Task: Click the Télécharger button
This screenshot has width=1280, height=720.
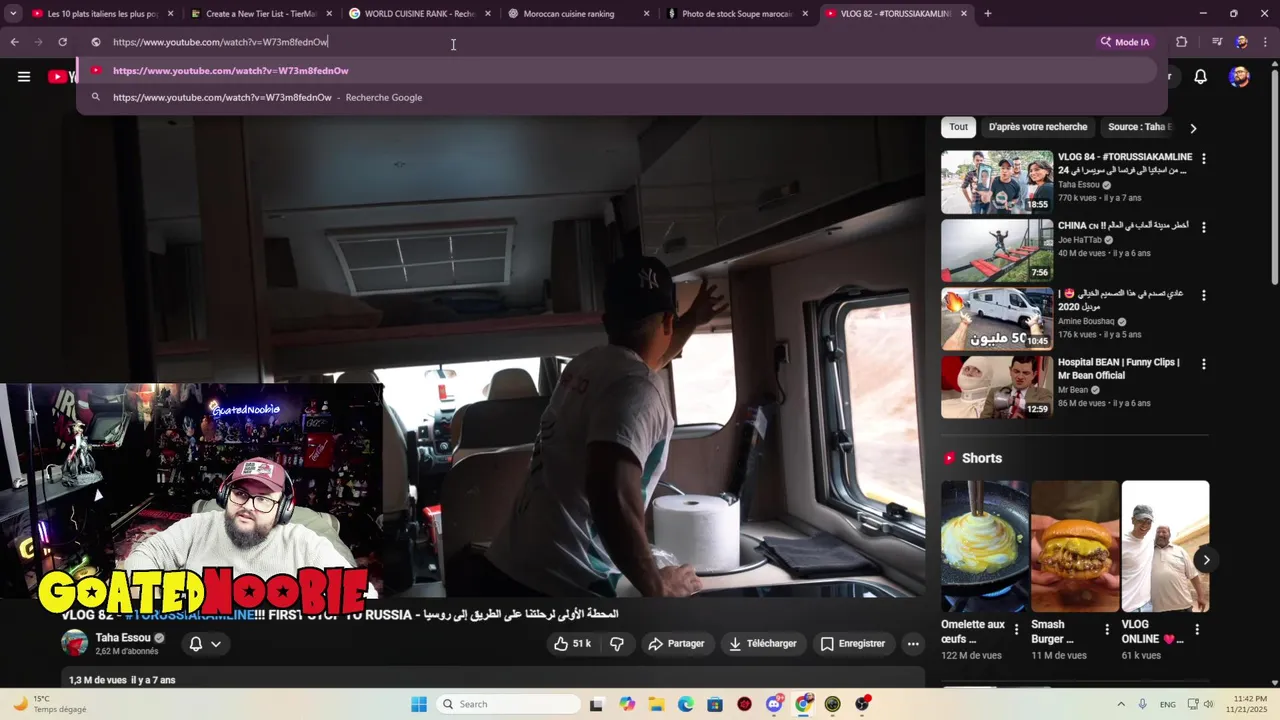Action: point(763,644)
